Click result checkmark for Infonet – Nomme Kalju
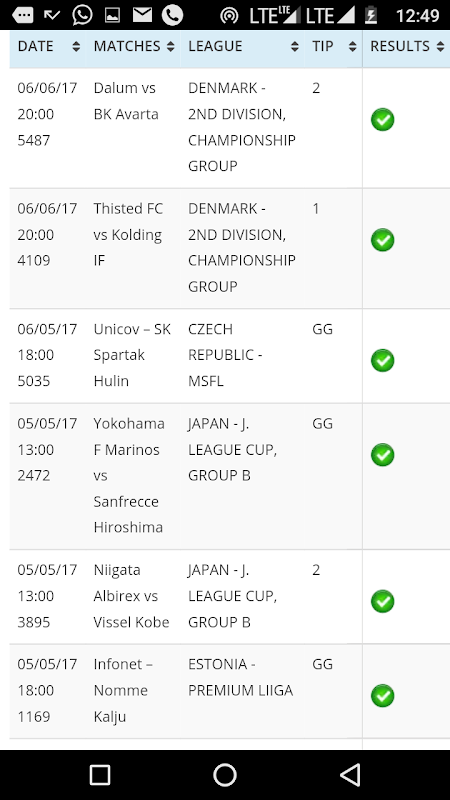 point(382,696)
